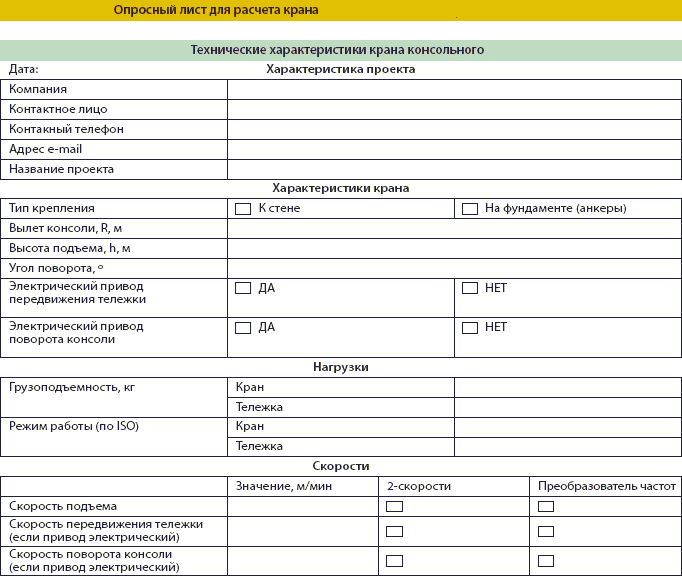This screenshot has width=682, height=576.
Task: Click the "Опросный лист для расчета крана" title
Action: 216,10
